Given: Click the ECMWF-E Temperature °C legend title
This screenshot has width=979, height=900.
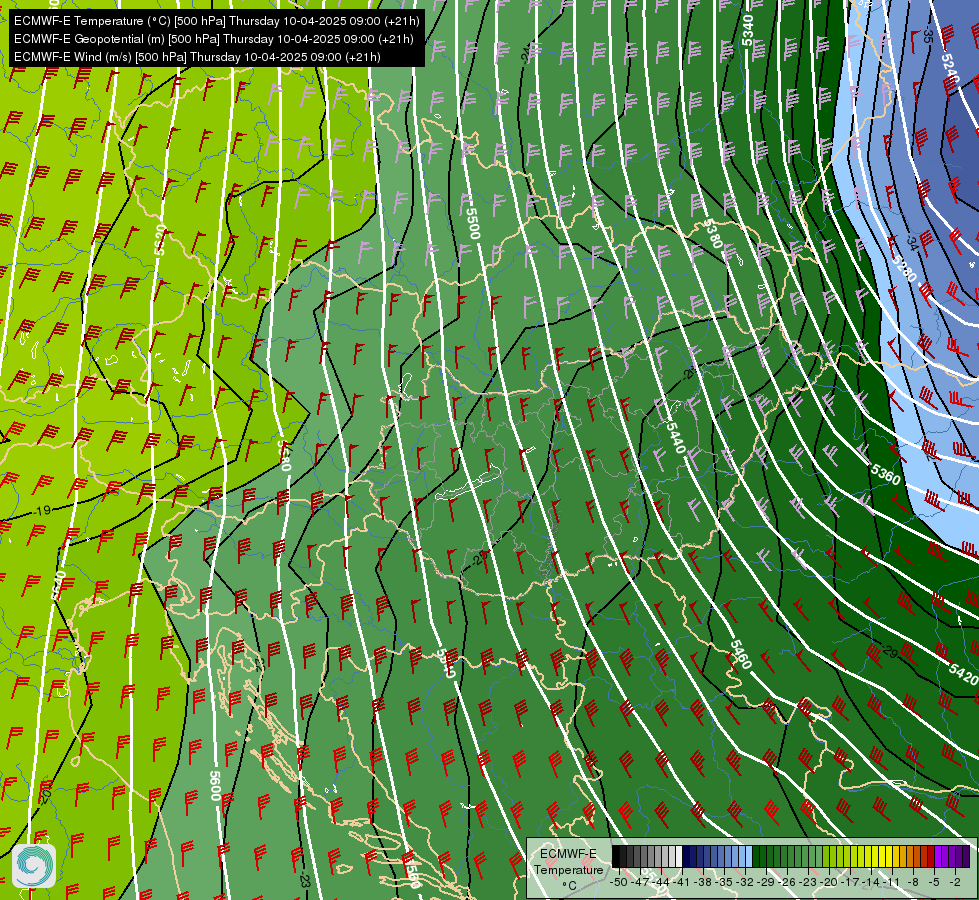Looking at the screenshot, I should (568, 869).
